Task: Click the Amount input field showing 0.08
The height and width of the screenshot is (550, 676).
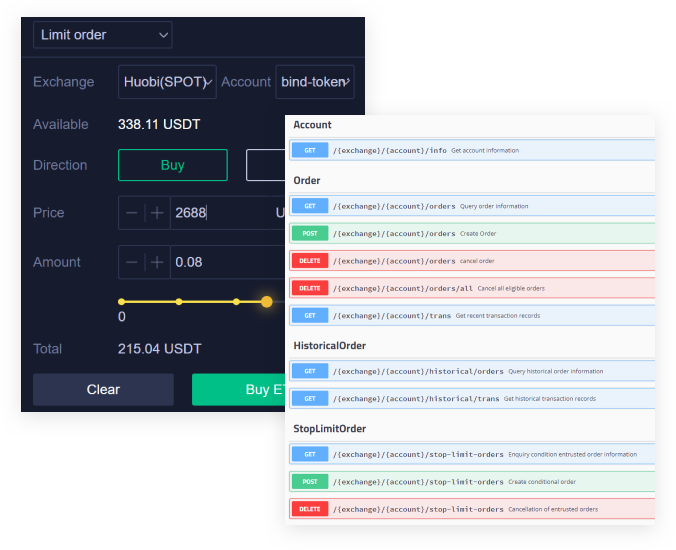Action: coord(228,262)
